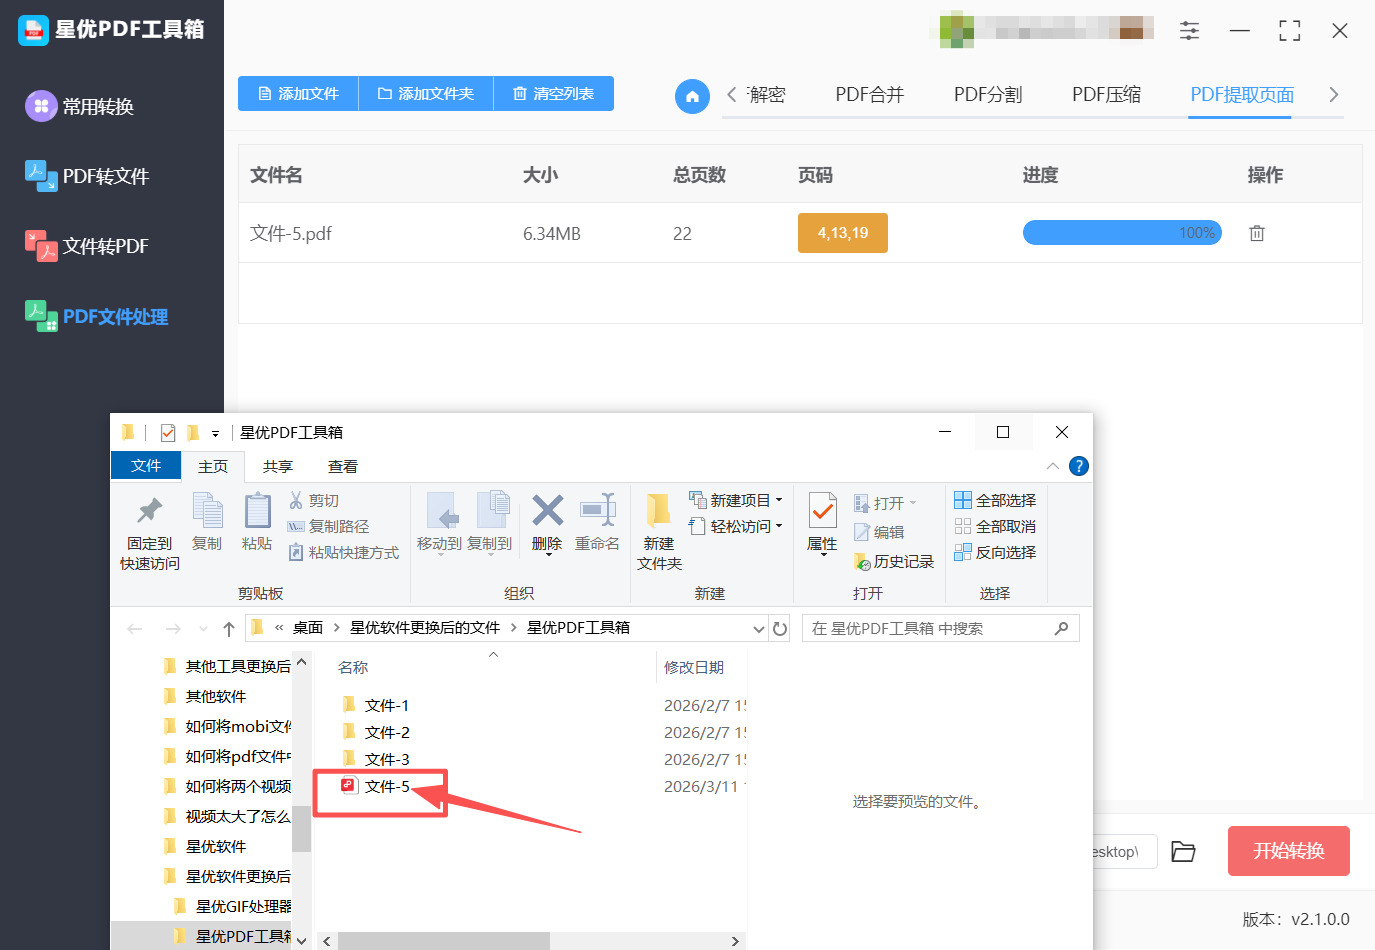Click the Explorer horizontal scrollbar
The image size is (1375, 950).
coord(444,941)
